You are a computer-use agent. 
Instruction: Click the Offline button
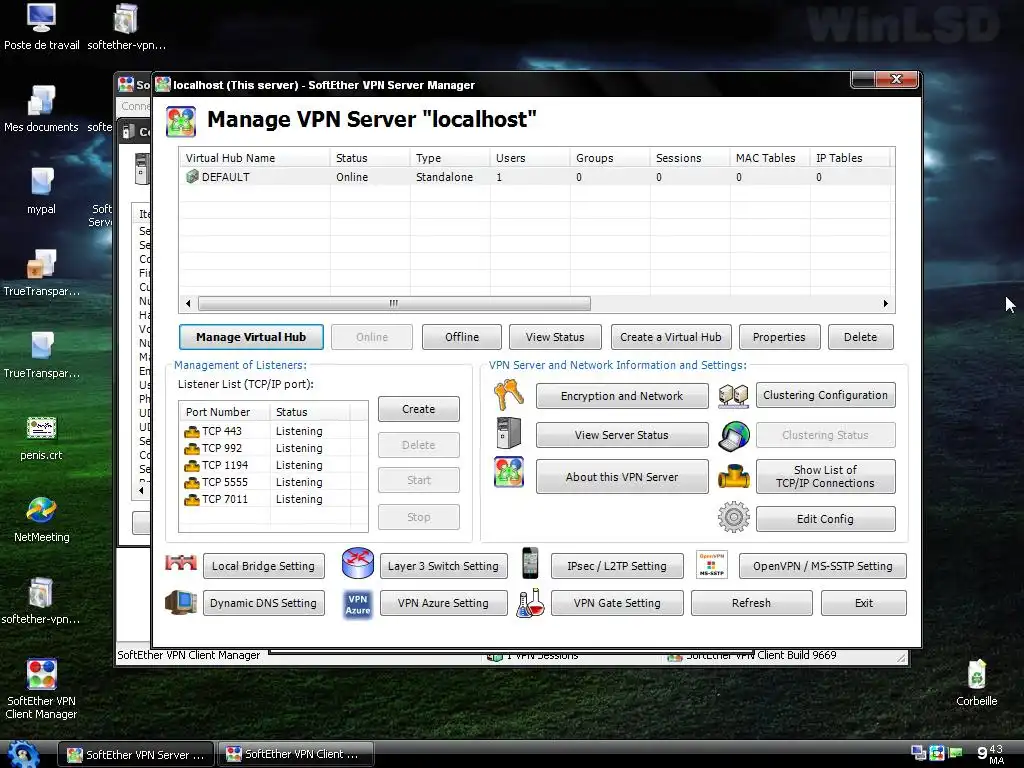click(462, 337)
